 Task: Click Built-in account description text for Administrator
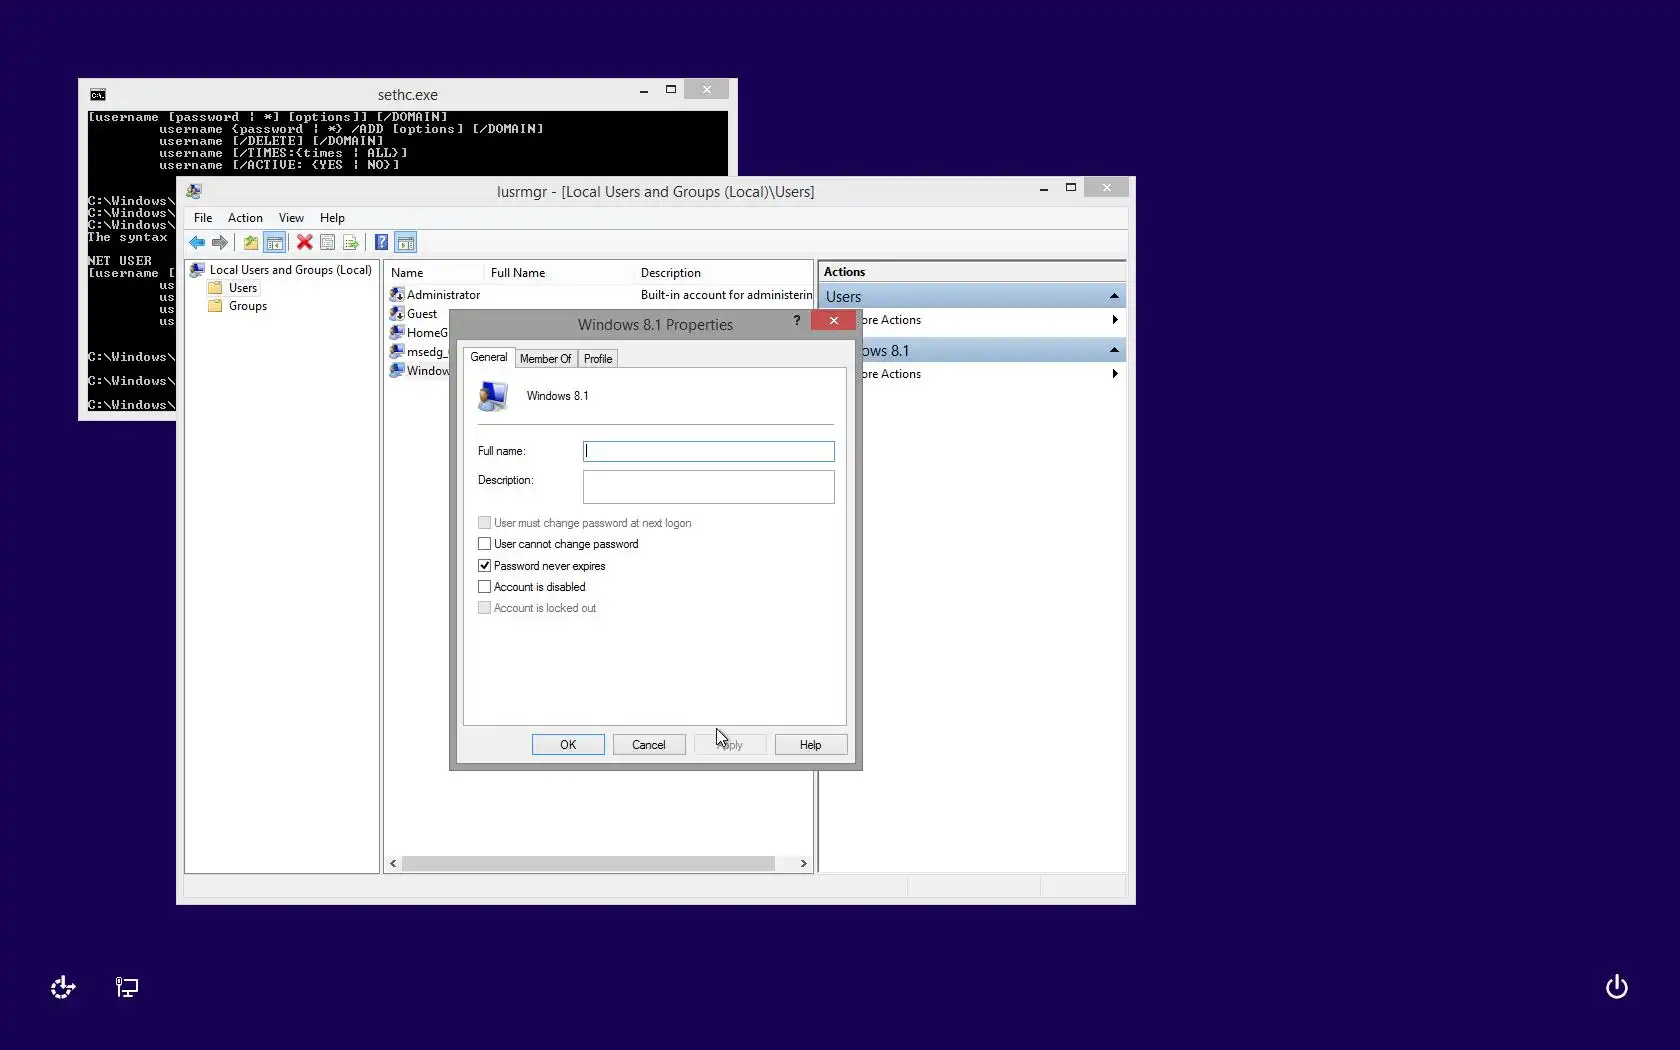pyautogui.click(x=727, y=295)
